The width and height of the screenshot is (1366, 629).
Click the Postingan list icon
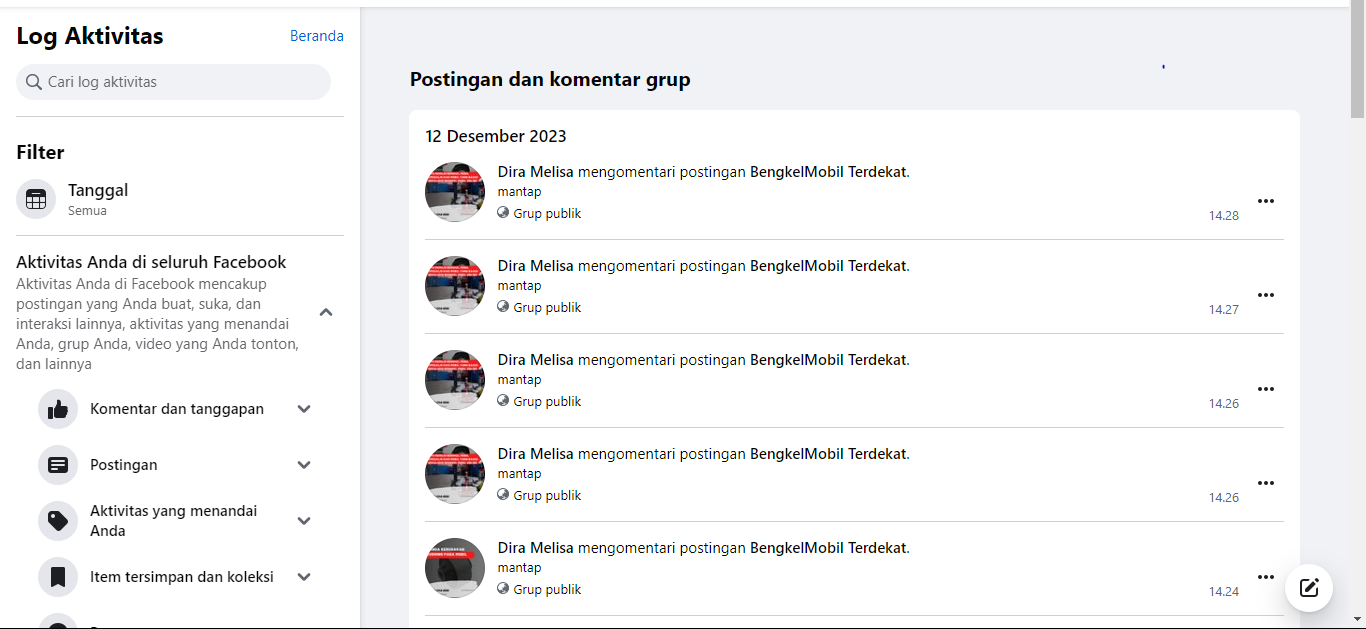pos(58,465)
